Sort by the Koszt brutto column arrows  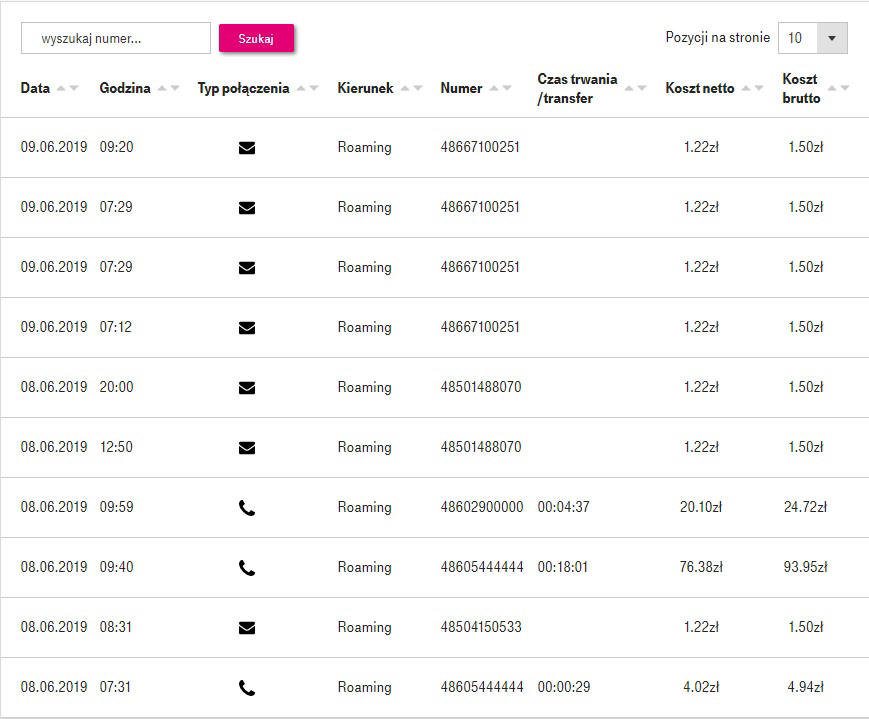click(839, 88)
